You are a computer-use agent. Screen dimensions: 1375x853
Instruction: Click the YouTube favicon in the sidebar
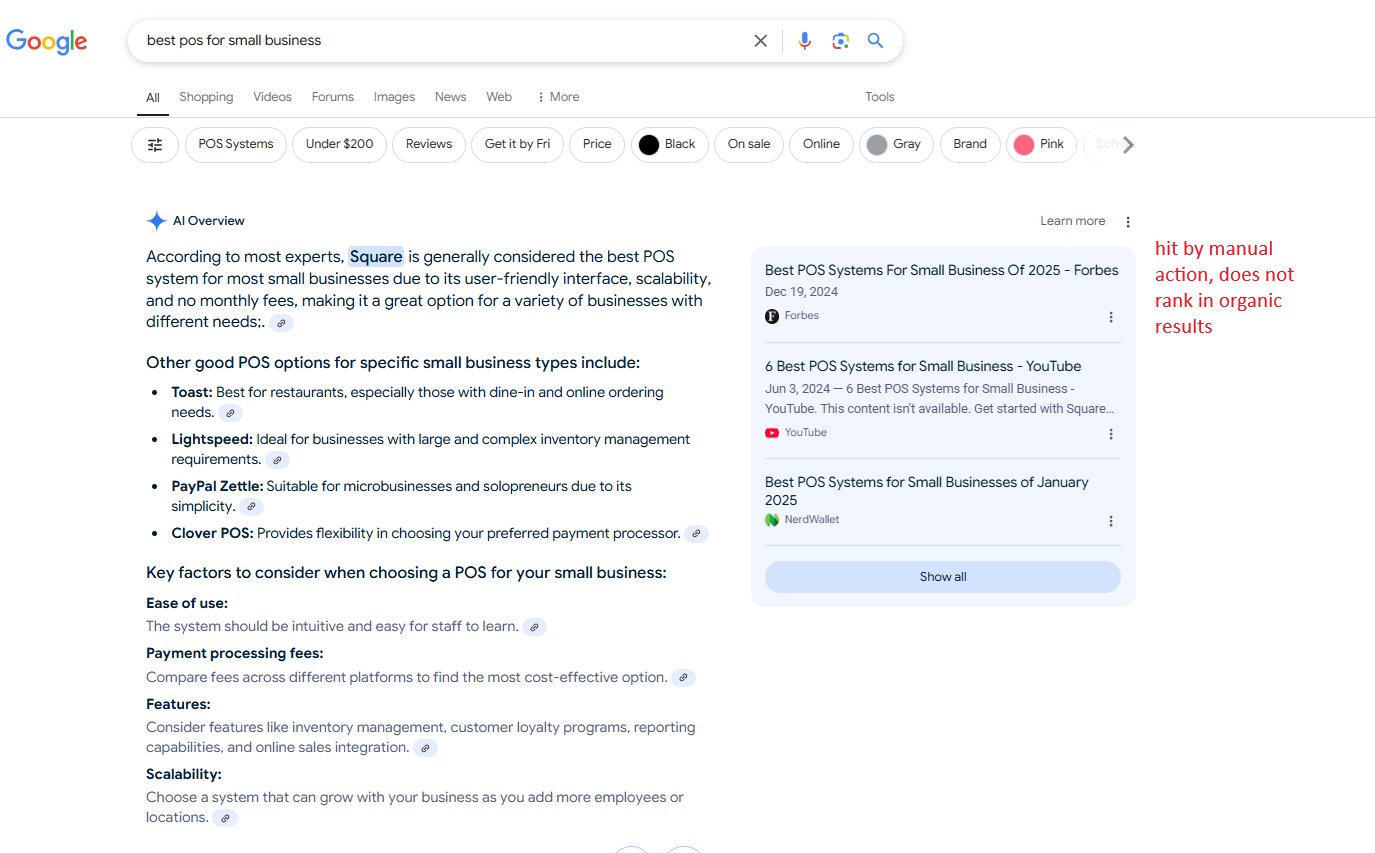tap(771, 432)
